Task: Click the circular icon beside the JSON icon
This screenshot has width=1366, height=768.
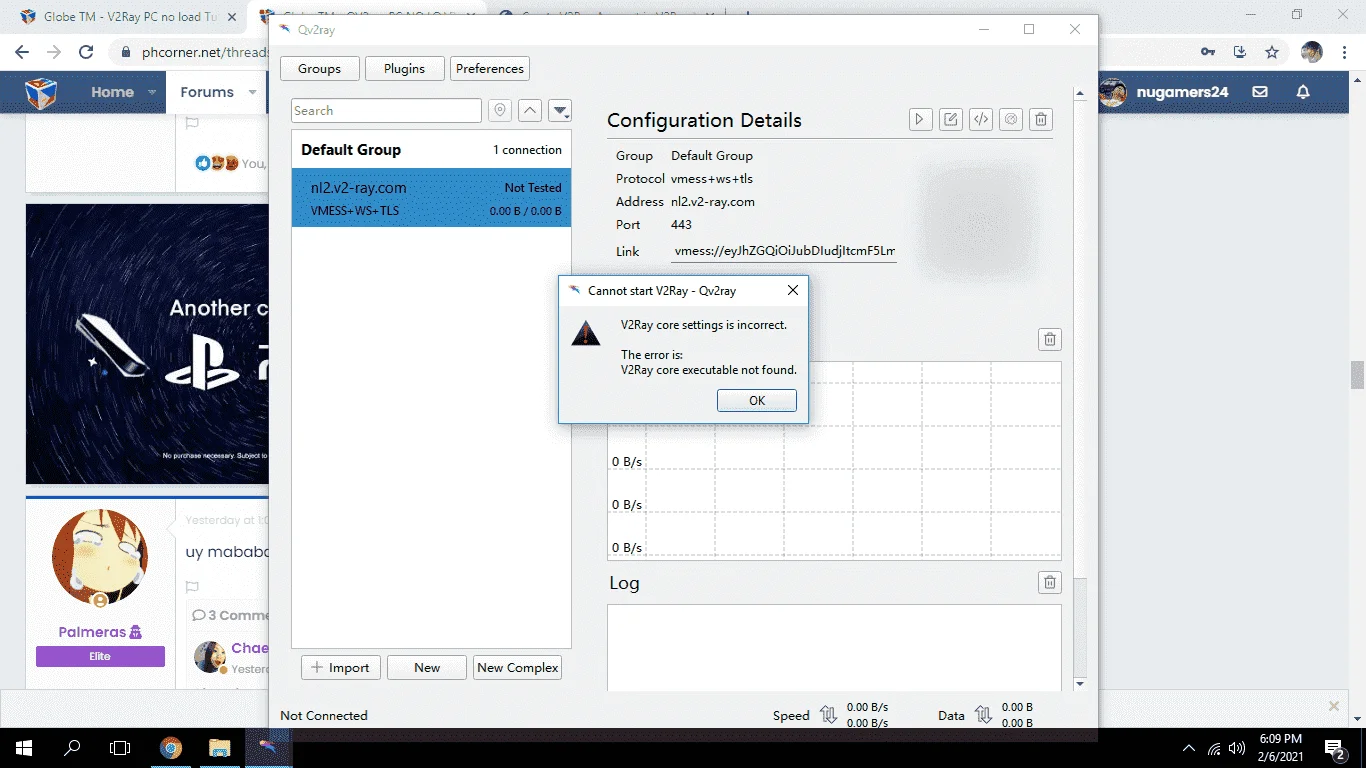Action: (1011, 120)
